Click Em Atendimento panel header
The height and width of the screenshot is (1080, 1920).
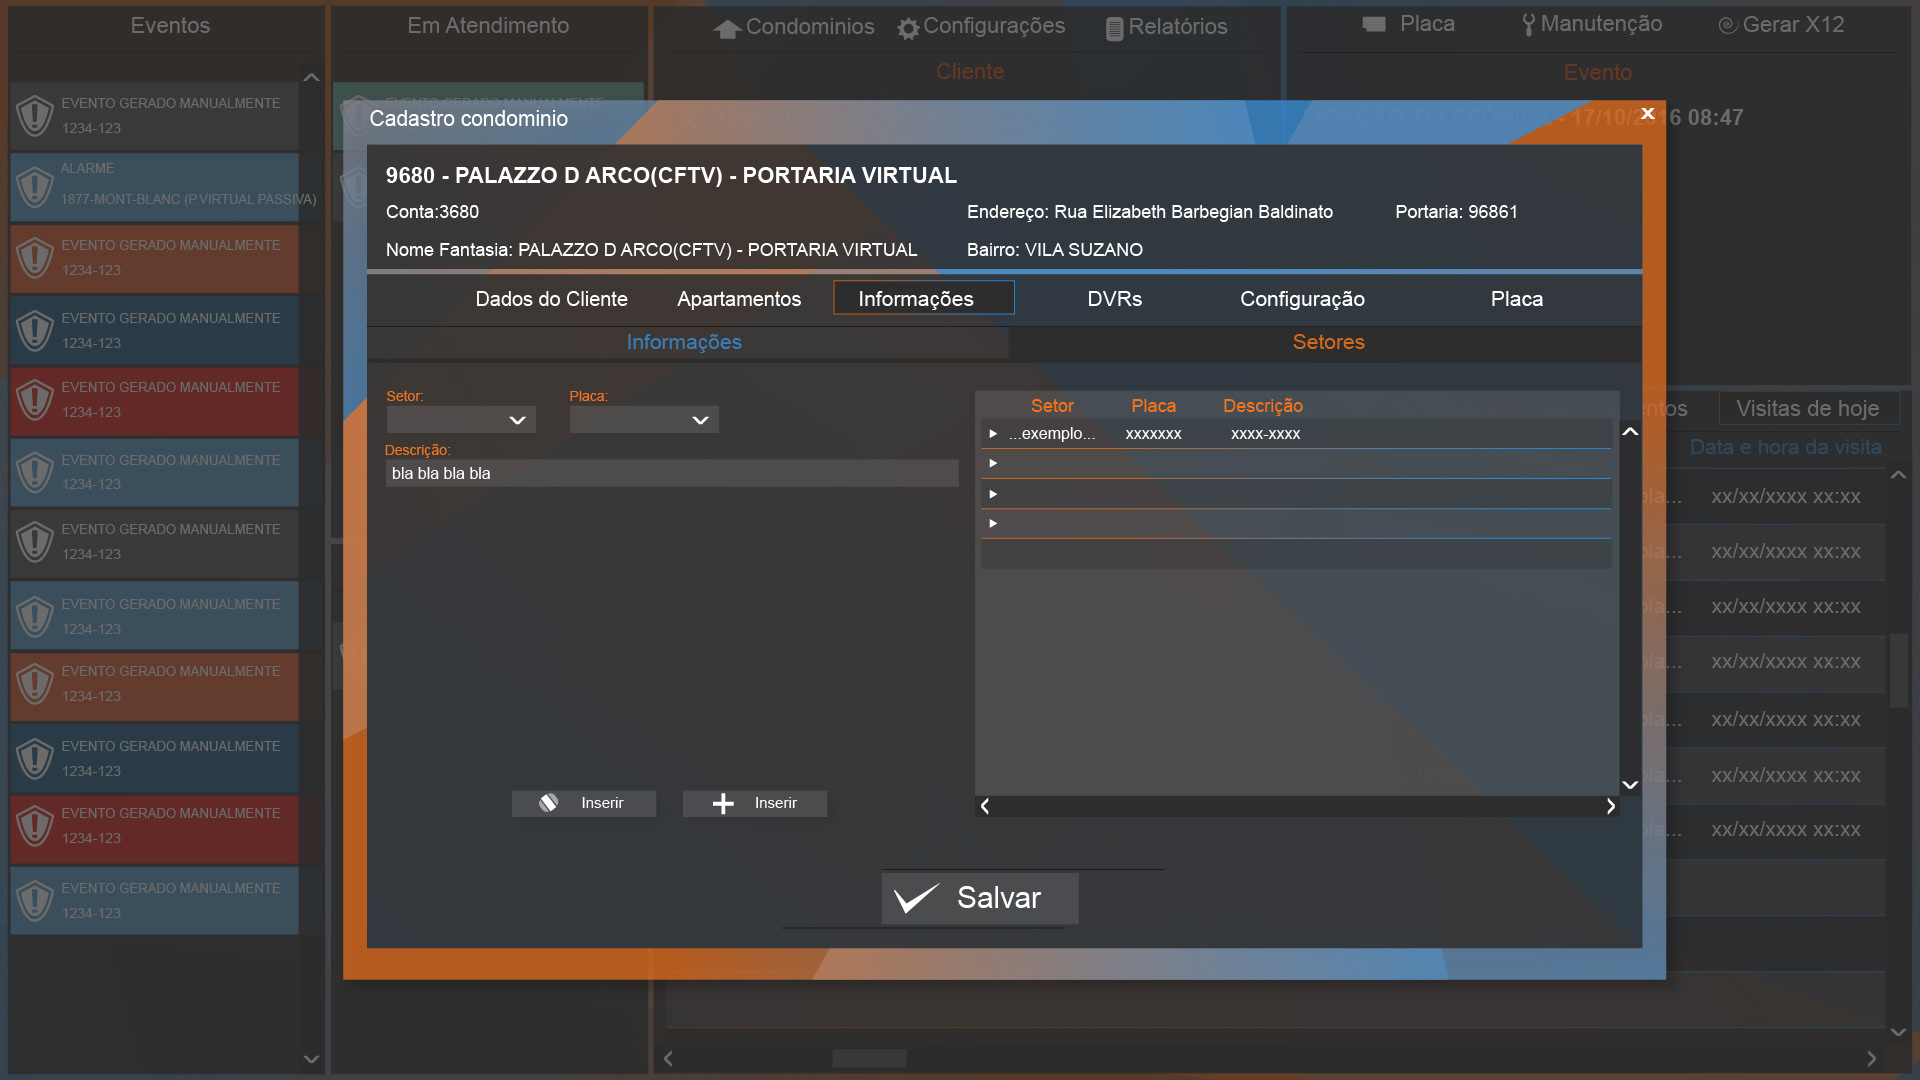pos(488,26)
